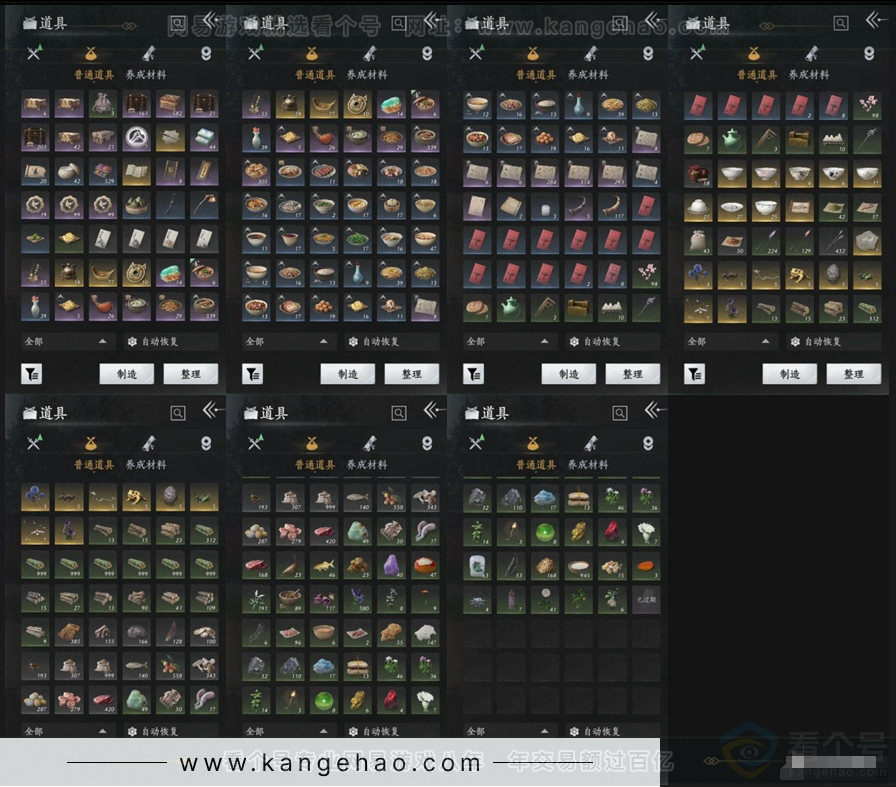
Task: Toggle 自动恢复 in the porcelain-bowls panel
Action: point(835,341)
